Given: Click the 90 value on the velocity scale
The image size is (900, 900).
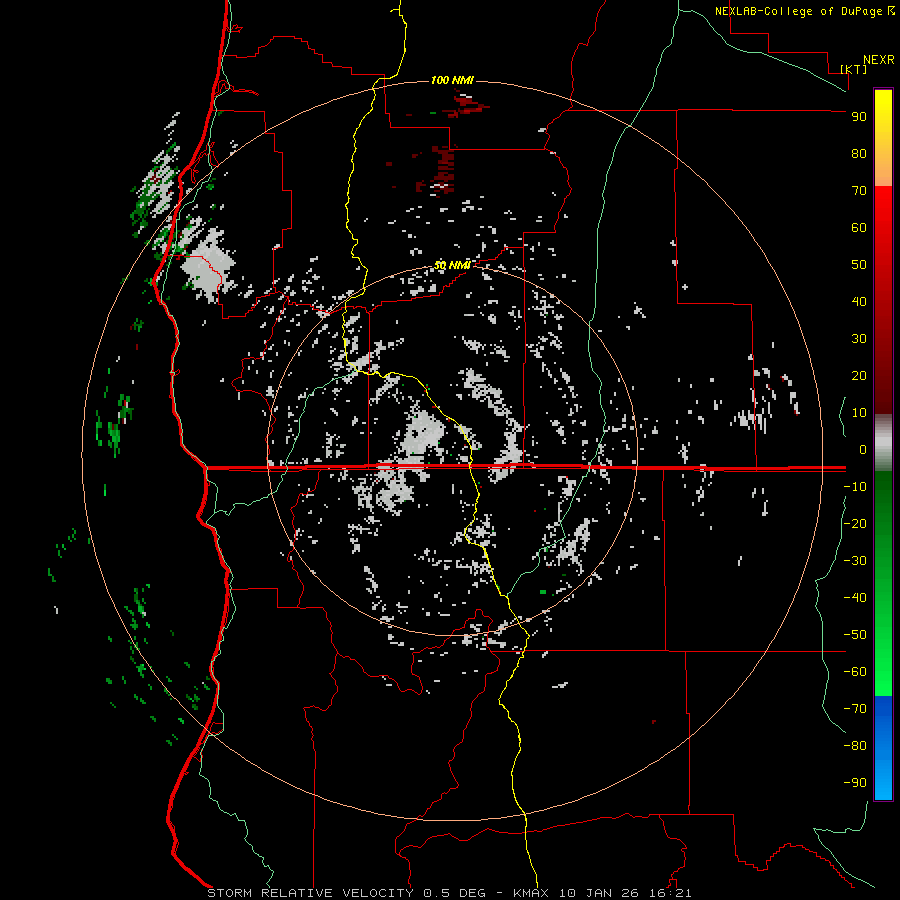Looking at the screenshot, I should coord(859,117).
